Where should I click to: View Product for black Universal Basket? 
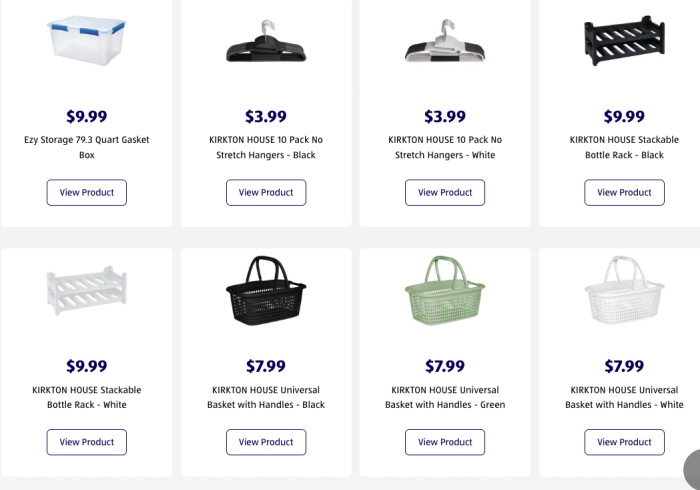tap(266, 442)
